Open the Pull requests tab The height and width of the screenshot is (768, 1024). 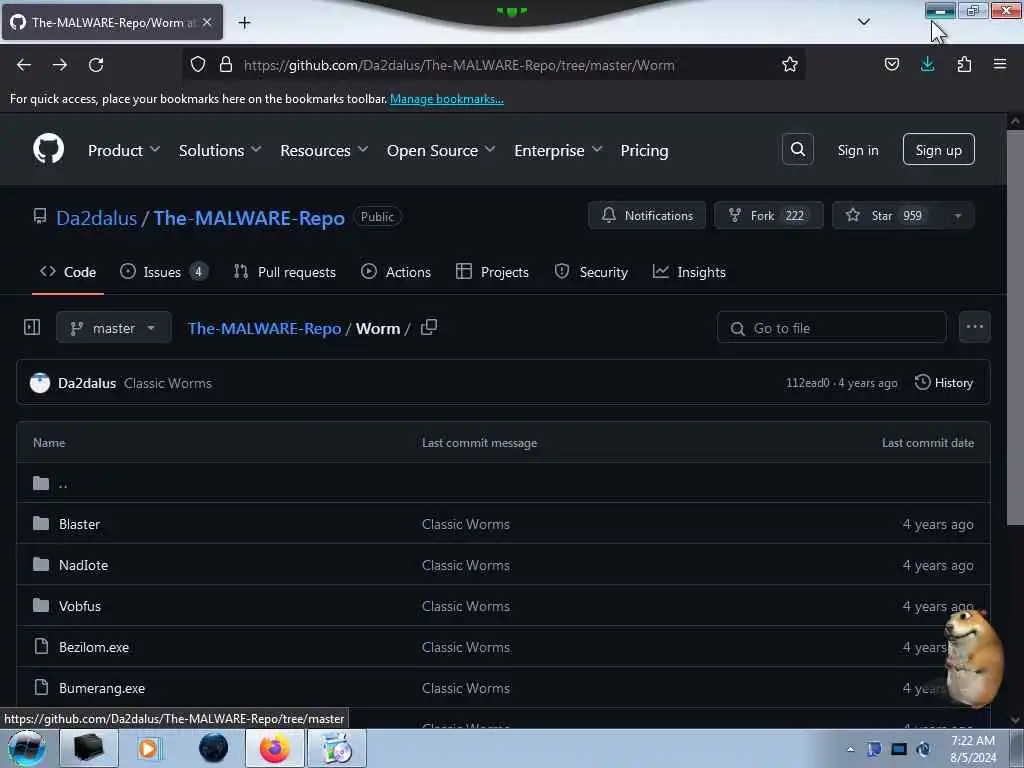[x=285, y=272]
